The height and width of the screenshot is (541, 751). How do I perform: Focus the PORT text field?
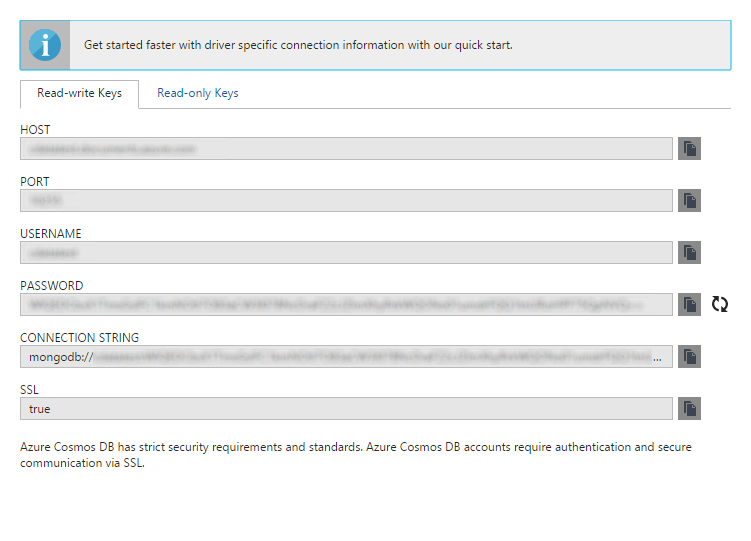click(346, 201)
